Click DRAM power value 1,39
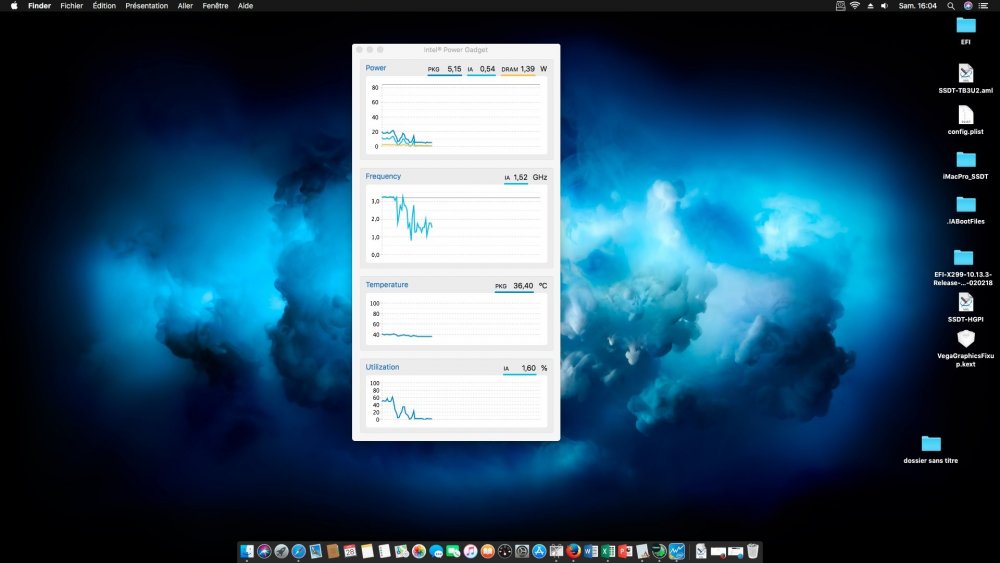Viewport: 1000px width, 563px height. pos(527,69)
